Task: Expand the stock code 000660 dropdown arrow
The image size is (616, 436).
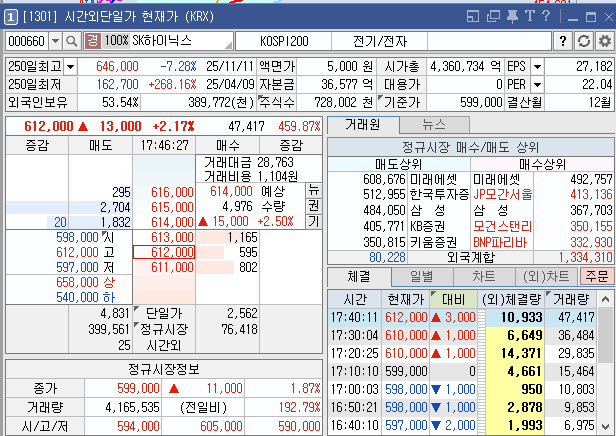Action: pyautogui.click(x=54, y=41)
